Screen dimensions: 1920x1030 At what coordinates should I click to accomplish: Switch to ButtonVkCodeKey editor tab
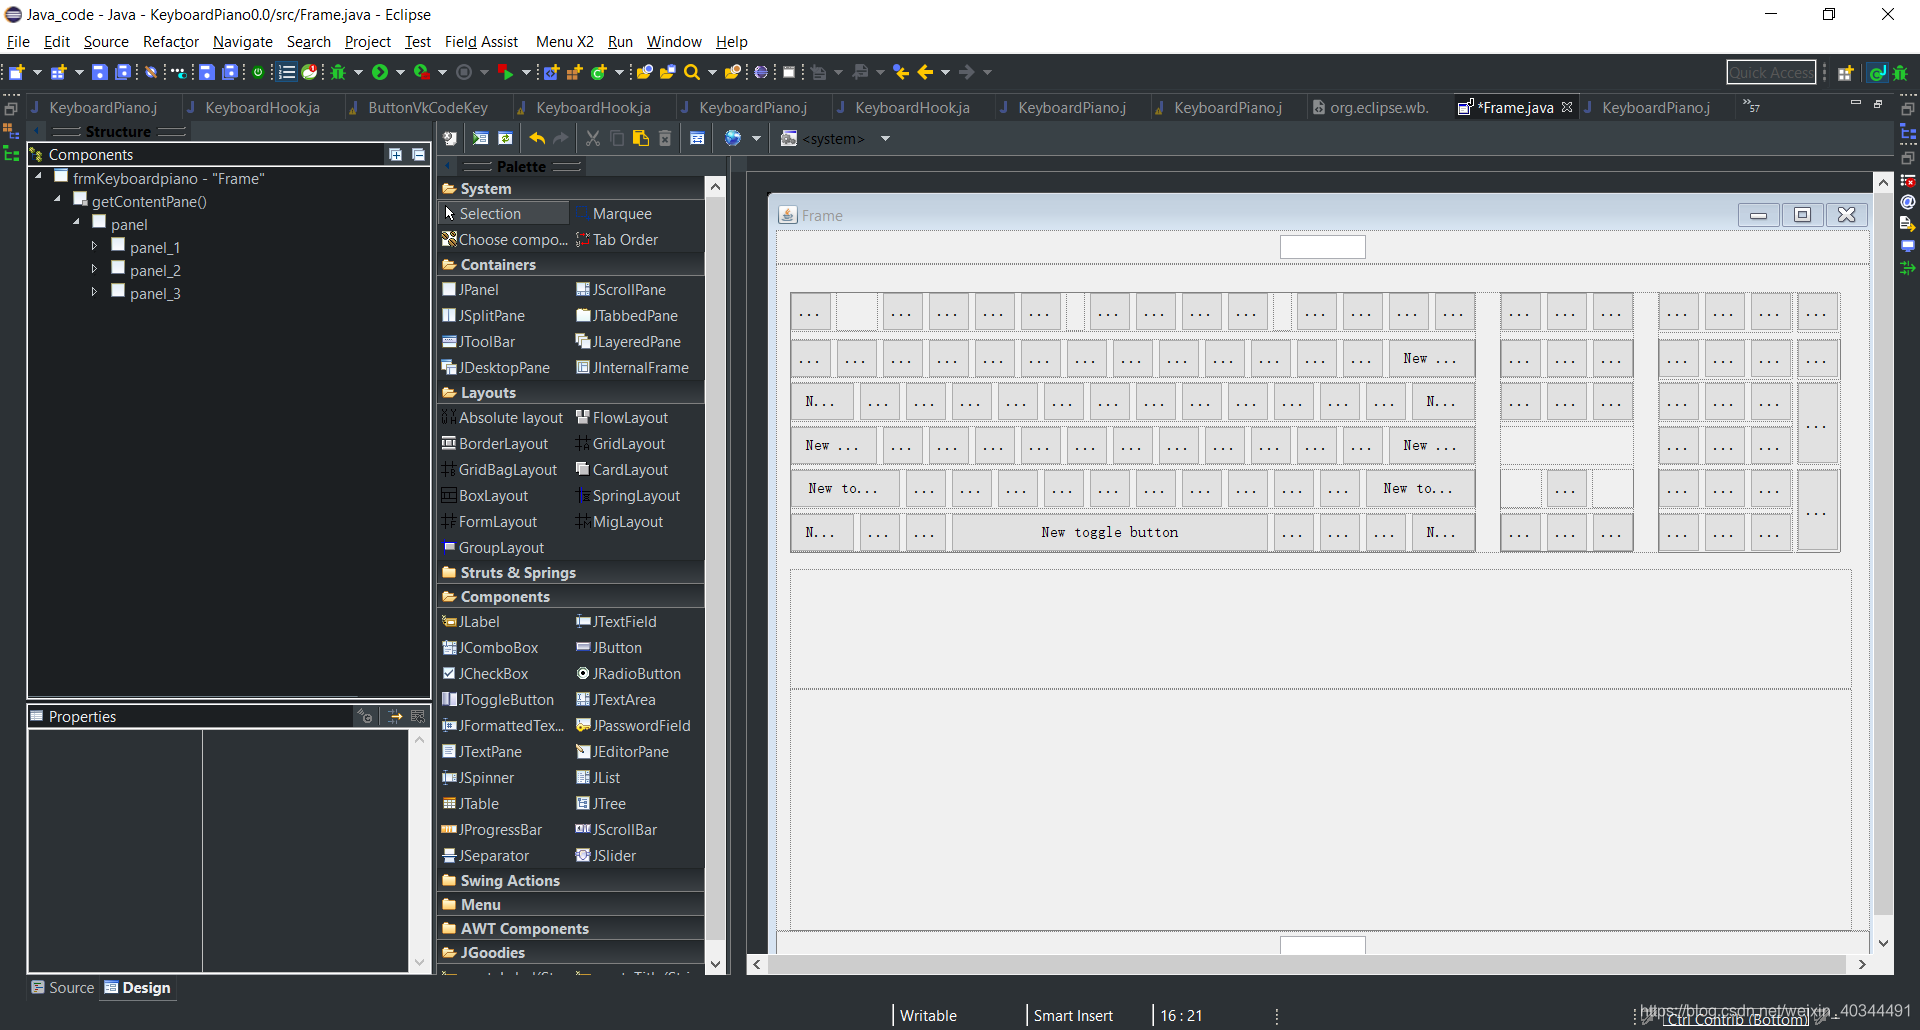tap(427, 107)
